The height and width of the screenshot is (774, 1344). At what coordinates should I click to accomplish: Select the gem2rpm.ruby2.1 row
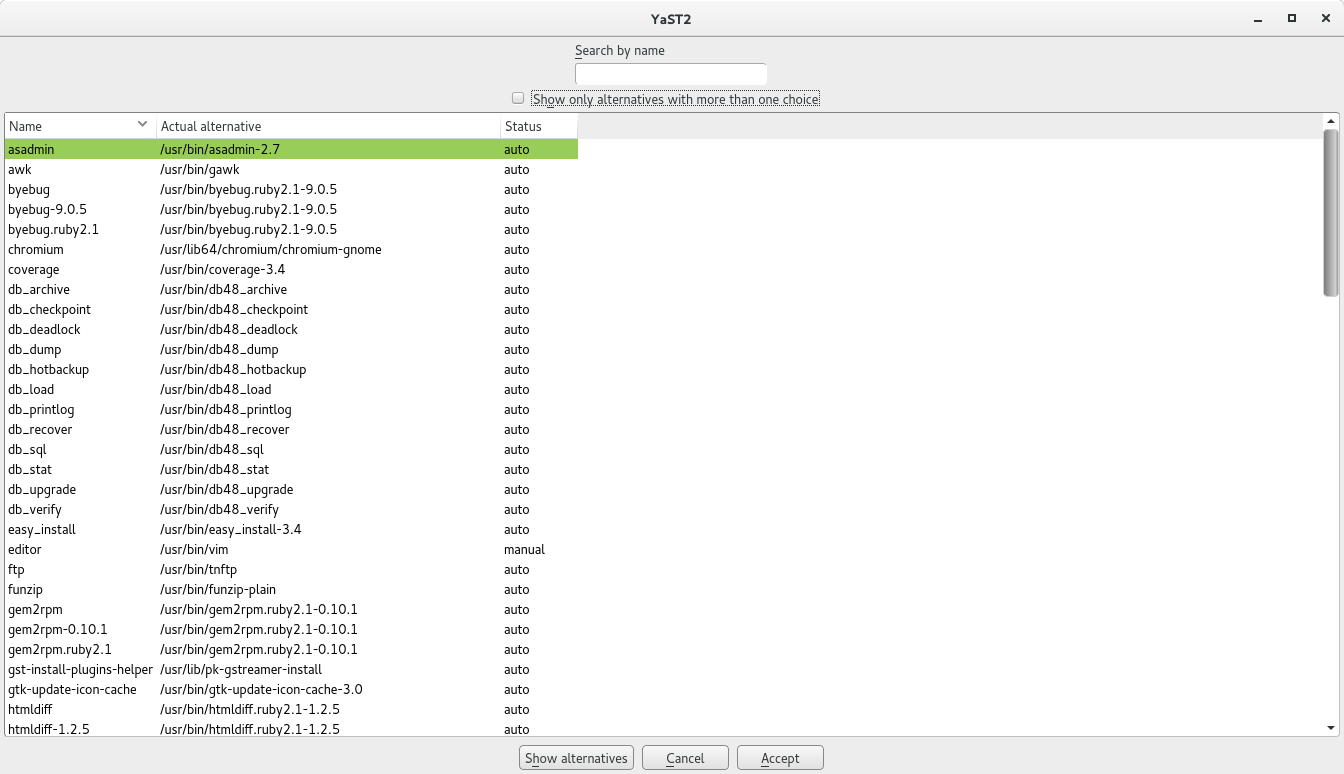(x=291, y=649)
